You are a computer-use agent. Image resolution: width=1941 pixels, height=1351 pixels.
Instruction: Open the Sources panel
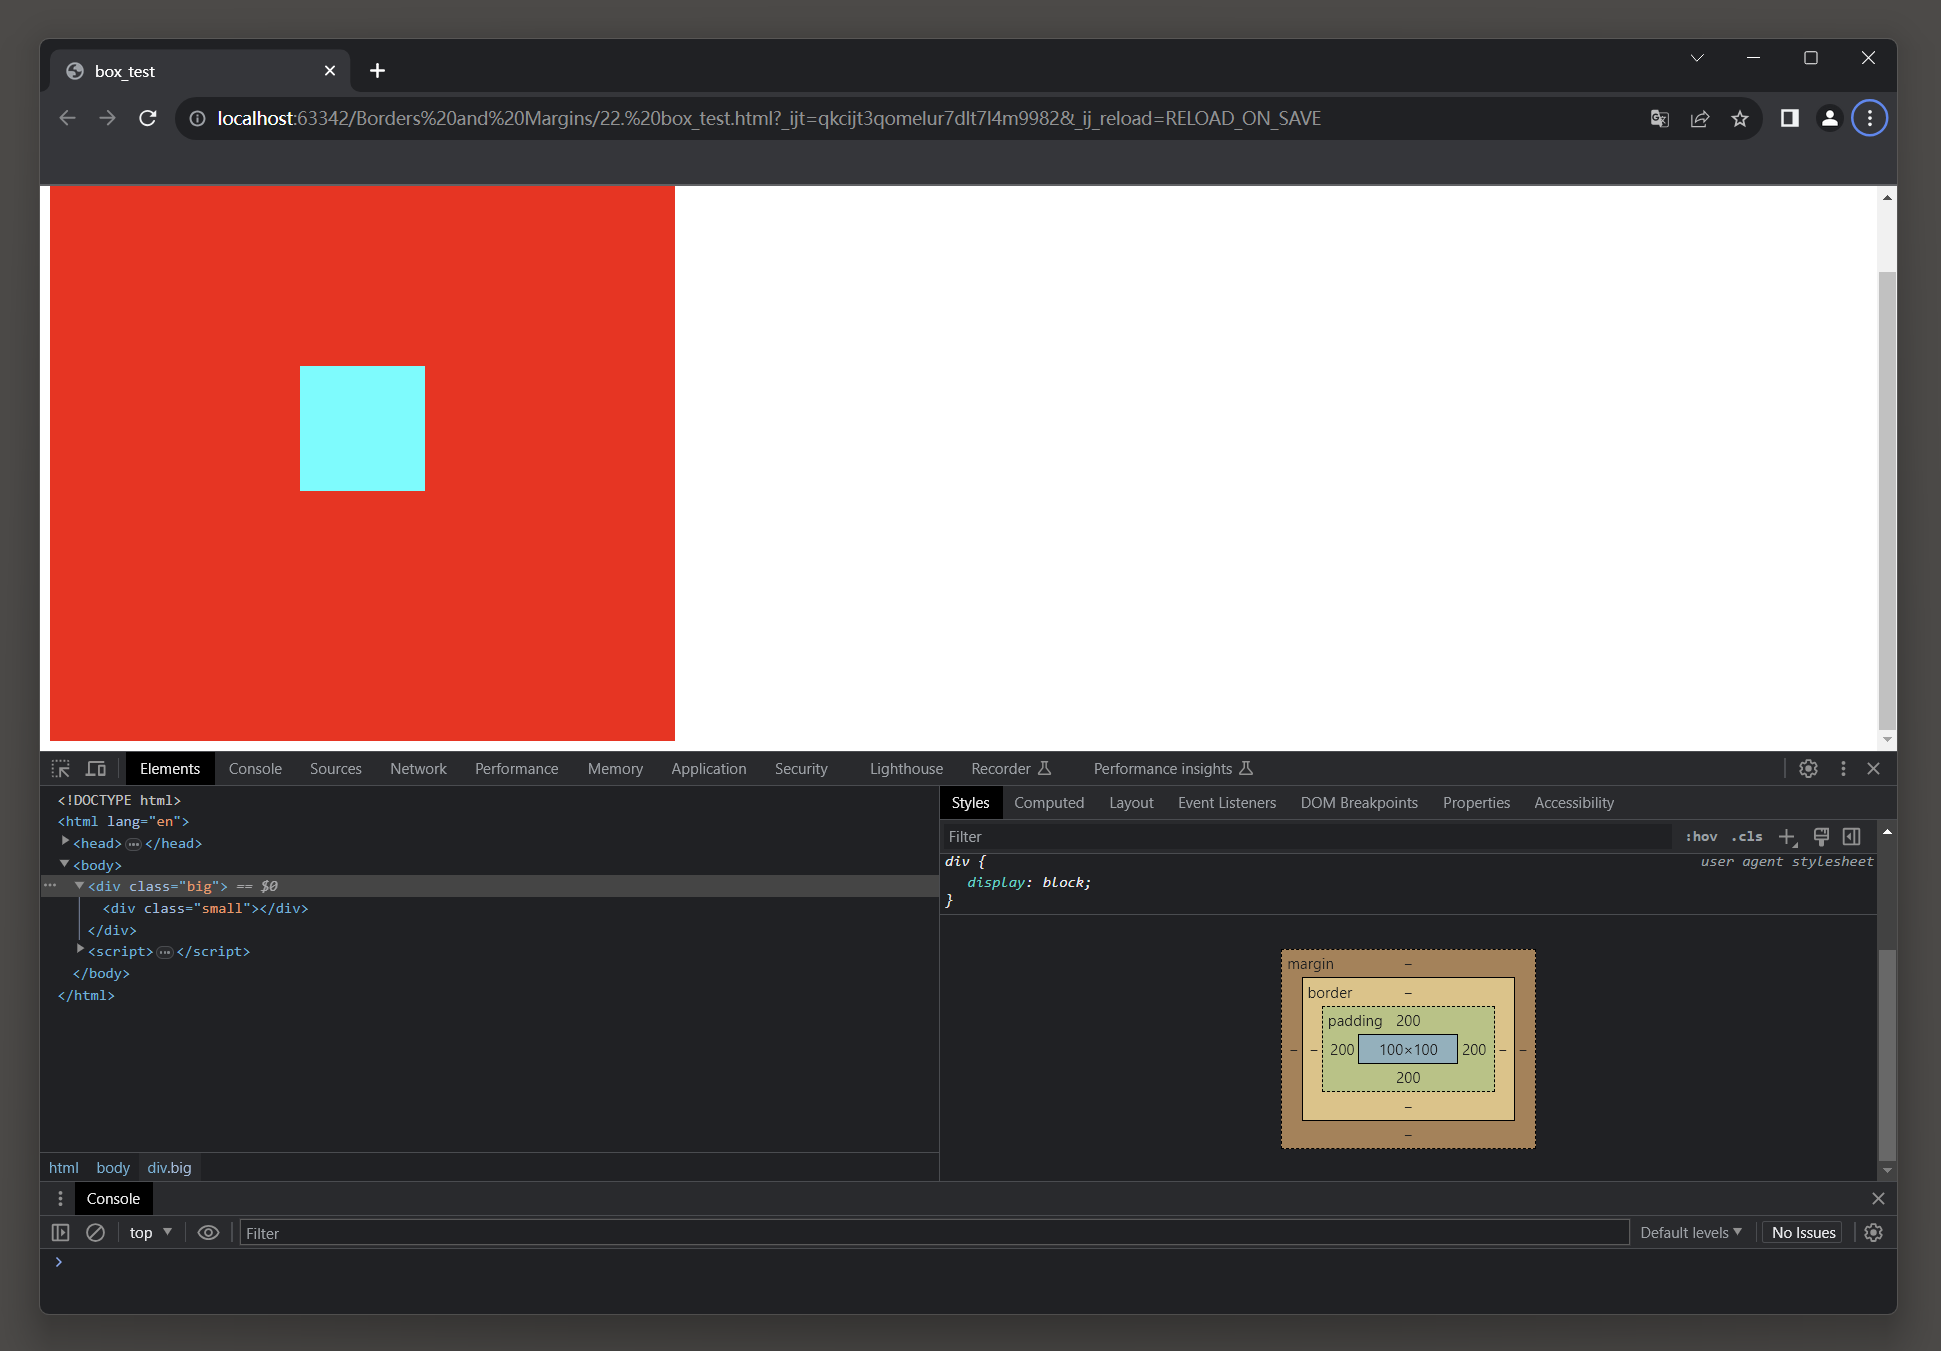click(x=336, y=768)
